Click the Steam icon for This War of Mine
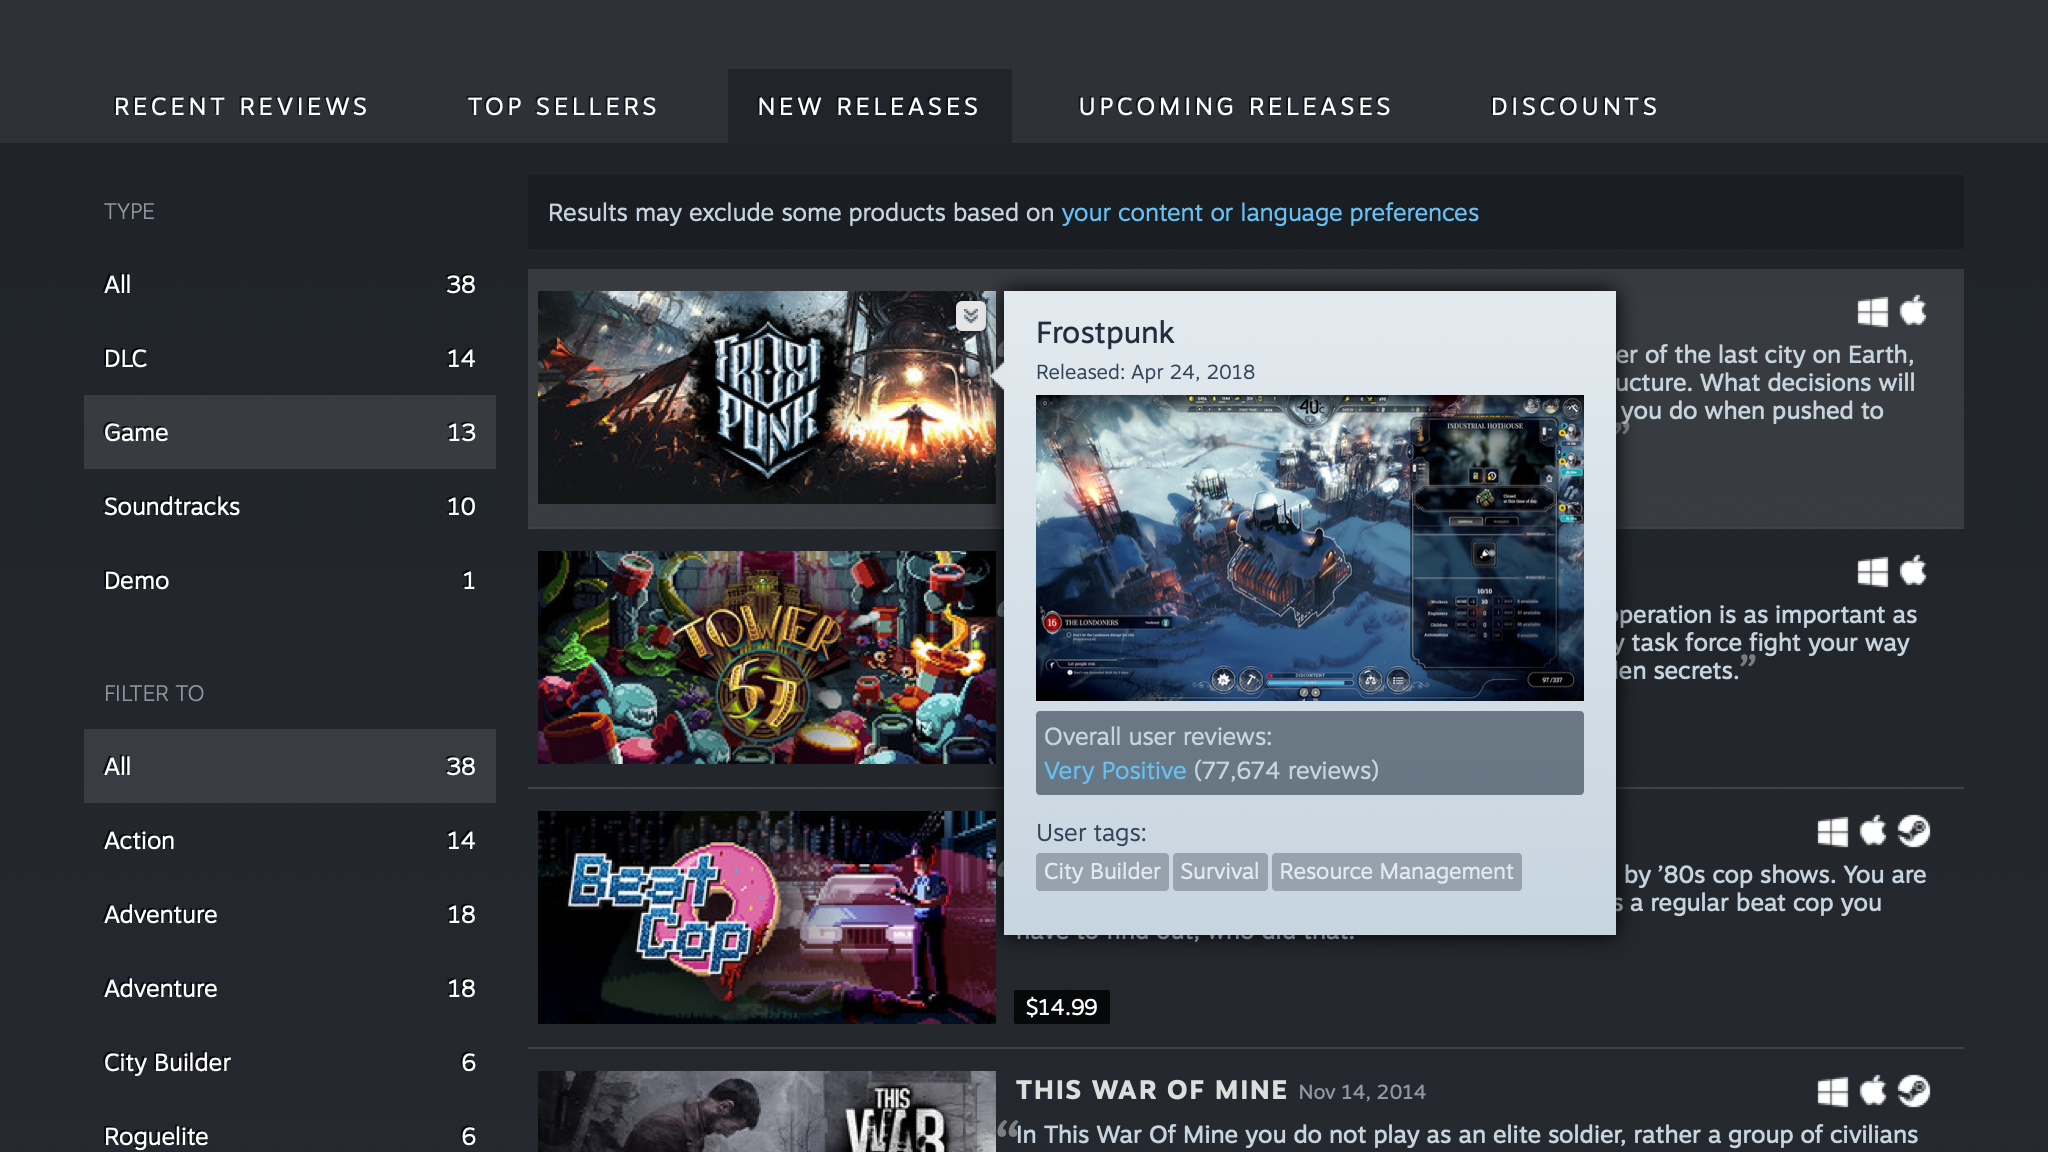The width and height of the screenshot is (2048, 1152). 1916,1092
